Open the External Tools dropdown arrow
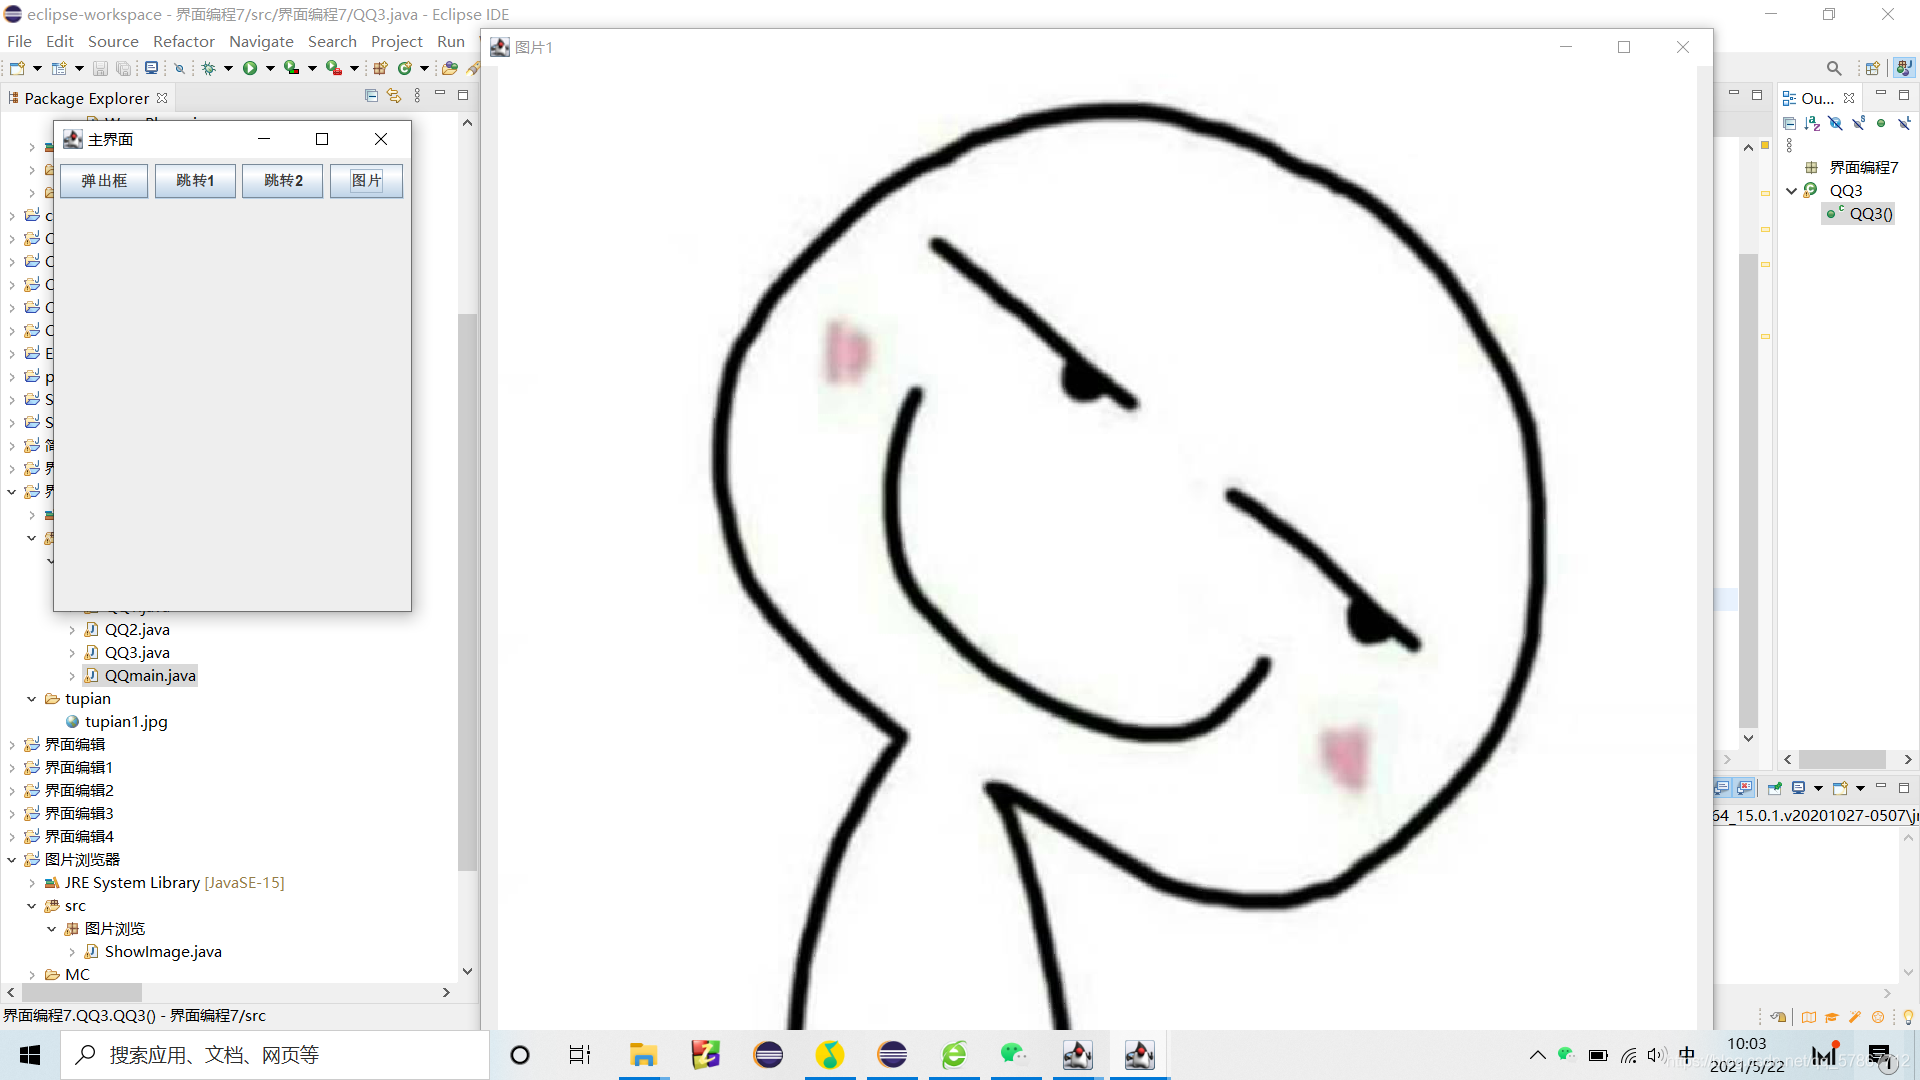The height and width of the screenshot is (1080, 1920). [354, 68]
